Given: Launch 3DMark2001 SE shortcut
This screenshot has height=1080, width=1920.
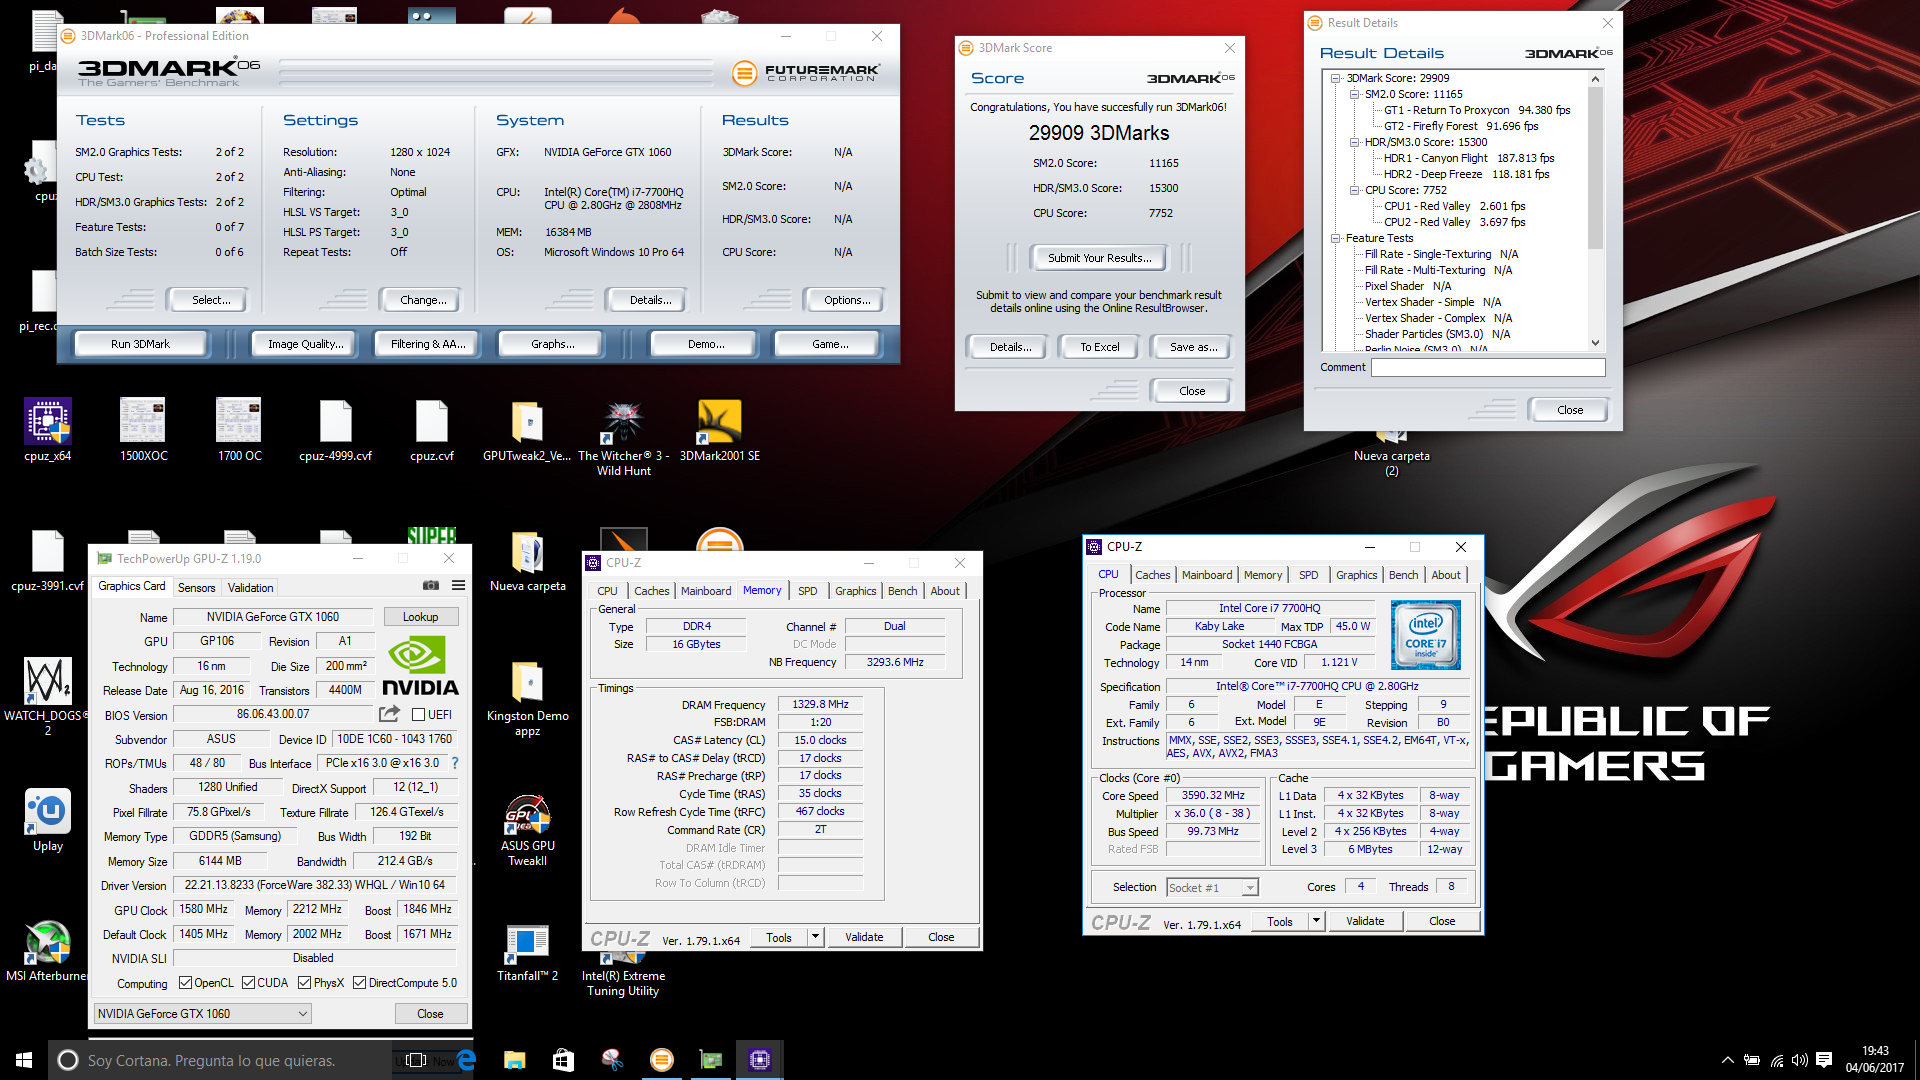Looking at the screenshot, I should 719,430.
